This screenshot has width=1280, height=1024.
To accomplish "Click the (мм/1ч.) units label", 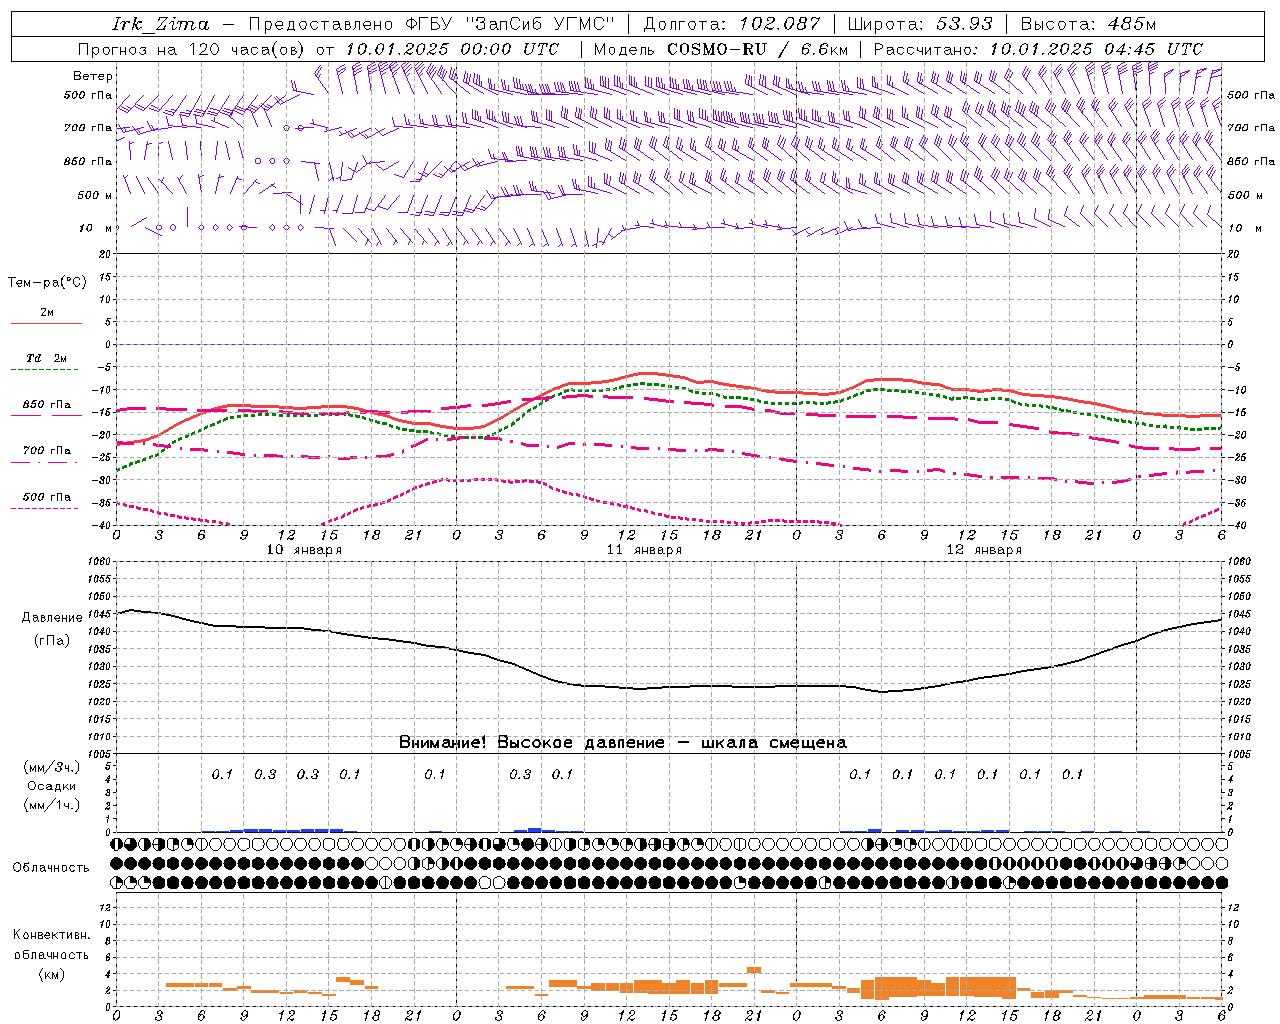I will pyautogui.click(x=52, y=805).
